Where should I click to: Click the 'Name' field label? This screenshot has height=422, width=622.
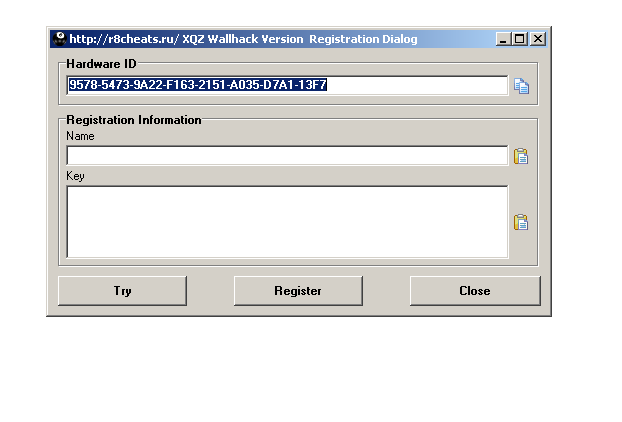pyautogui.click(x=80, y=136)
